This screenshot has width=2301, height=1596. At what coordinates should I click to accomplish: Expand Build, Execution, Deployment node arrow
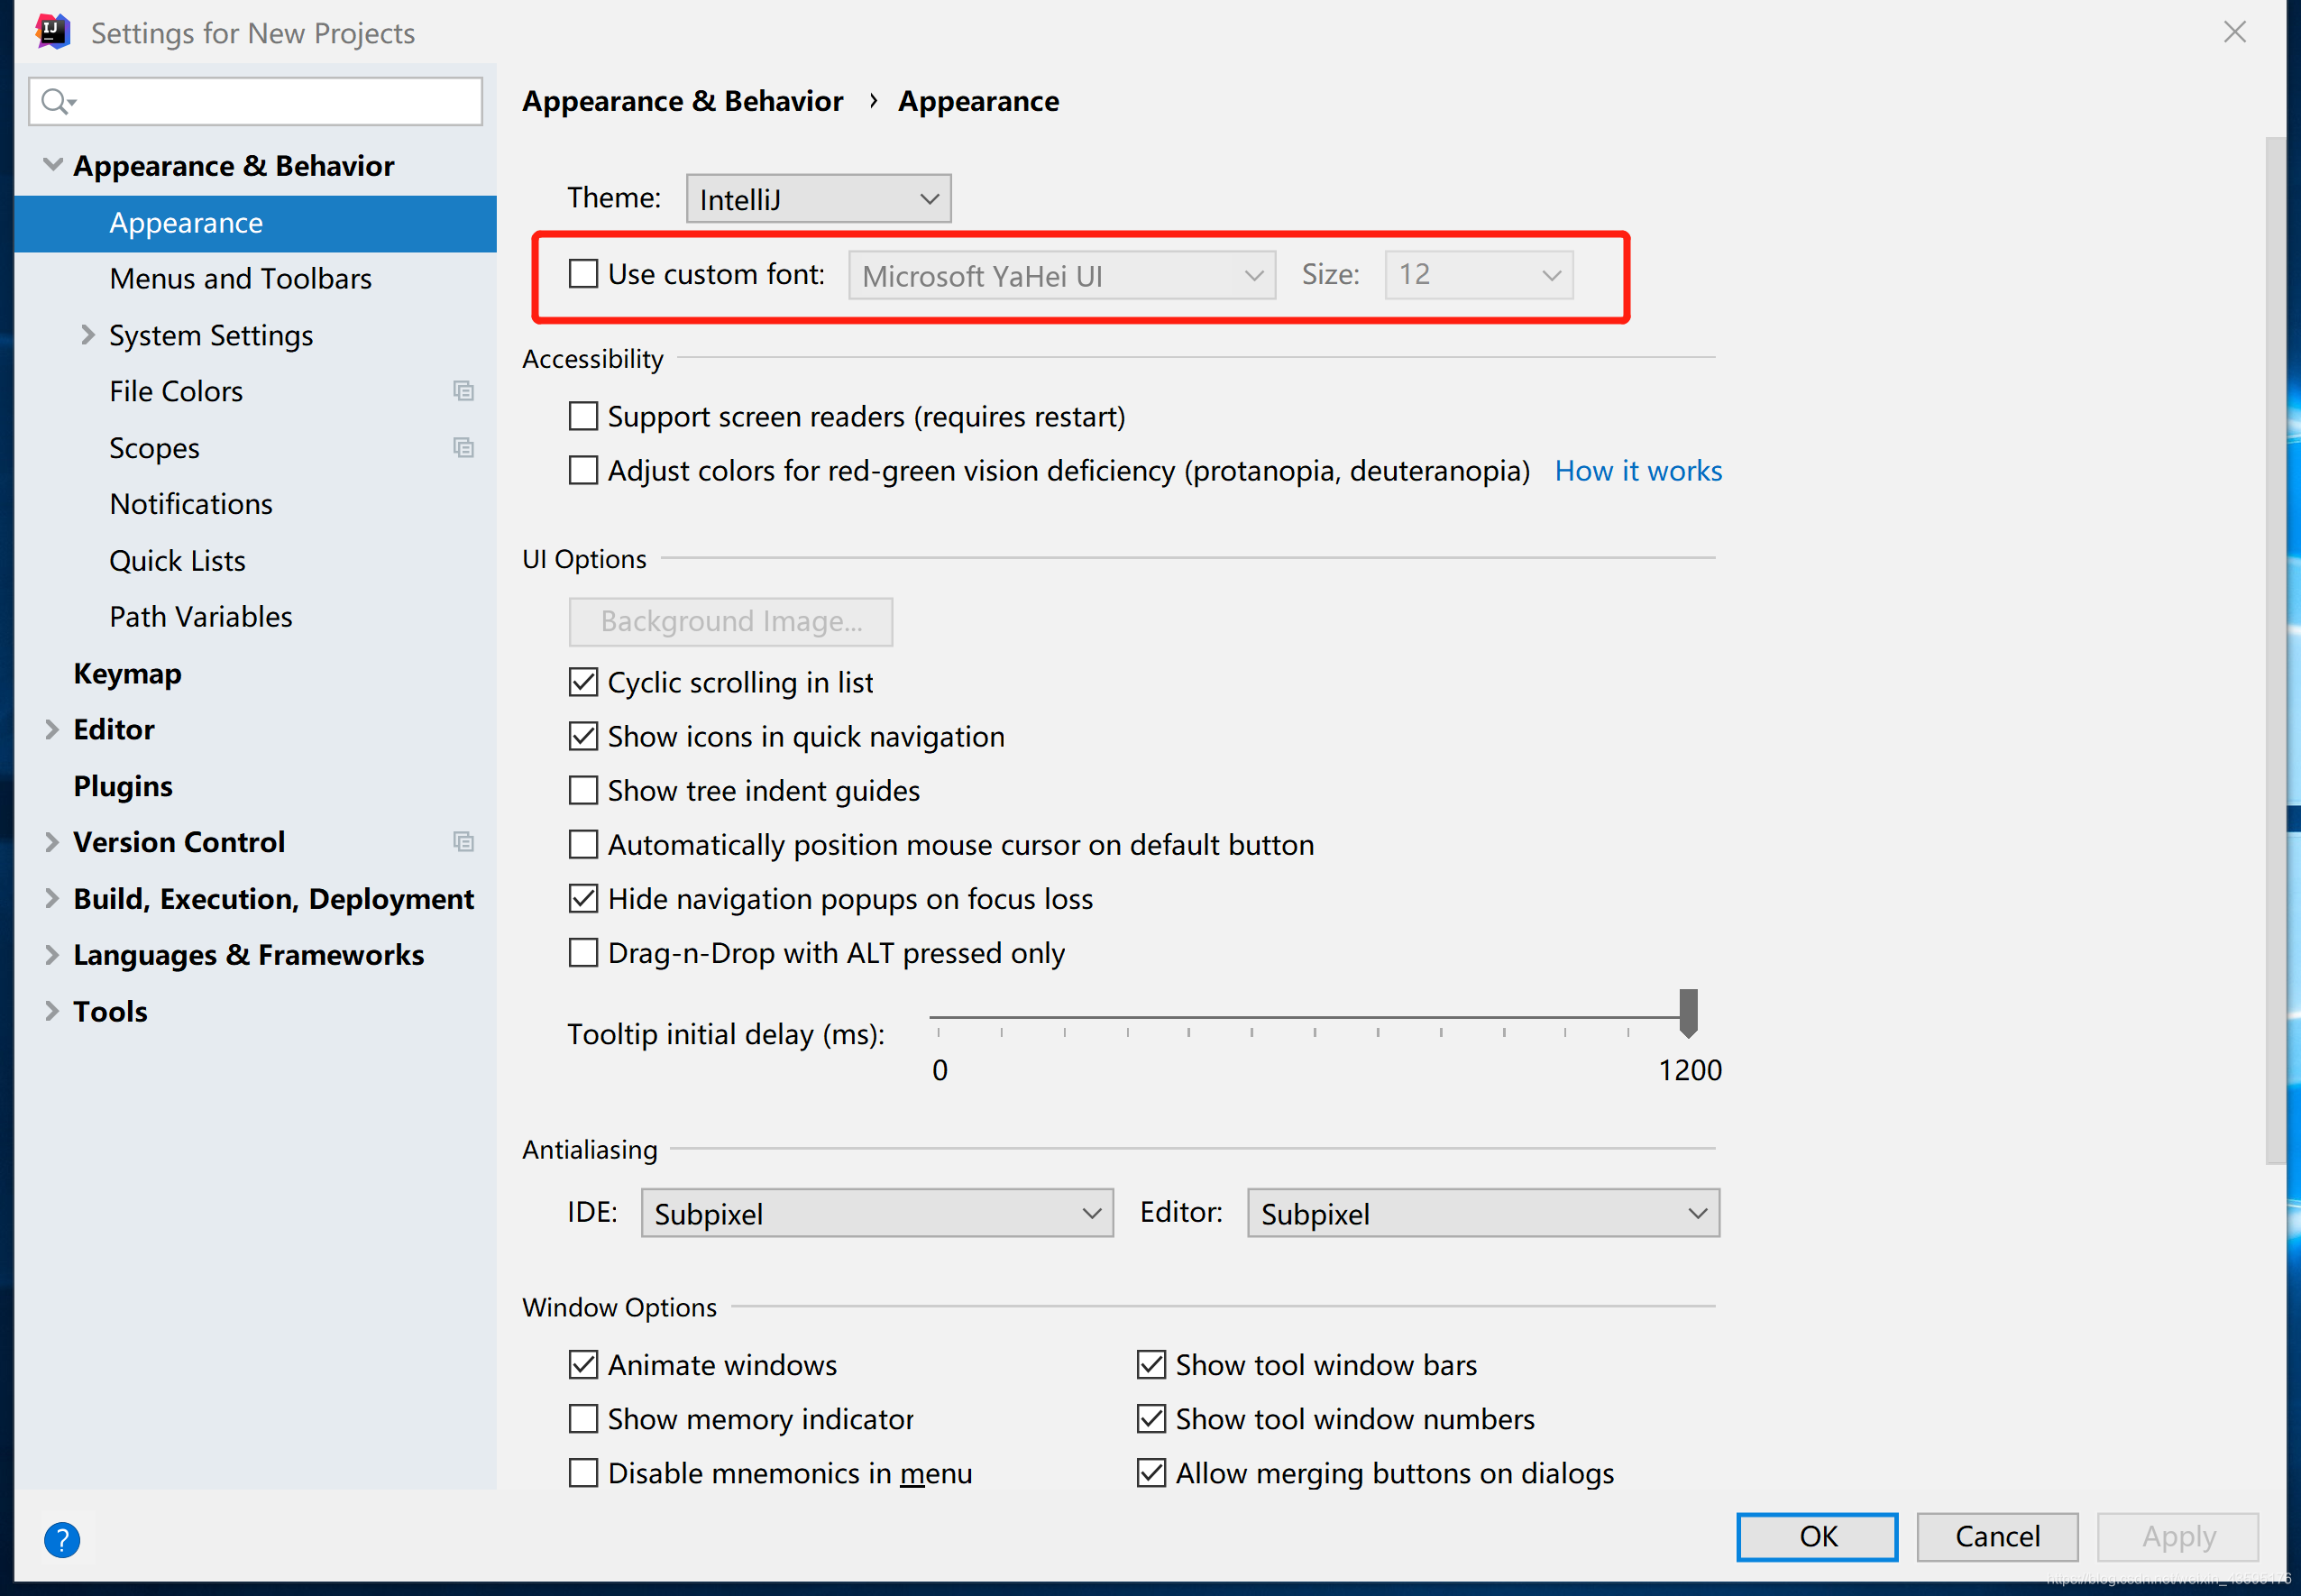coord(52,898)
